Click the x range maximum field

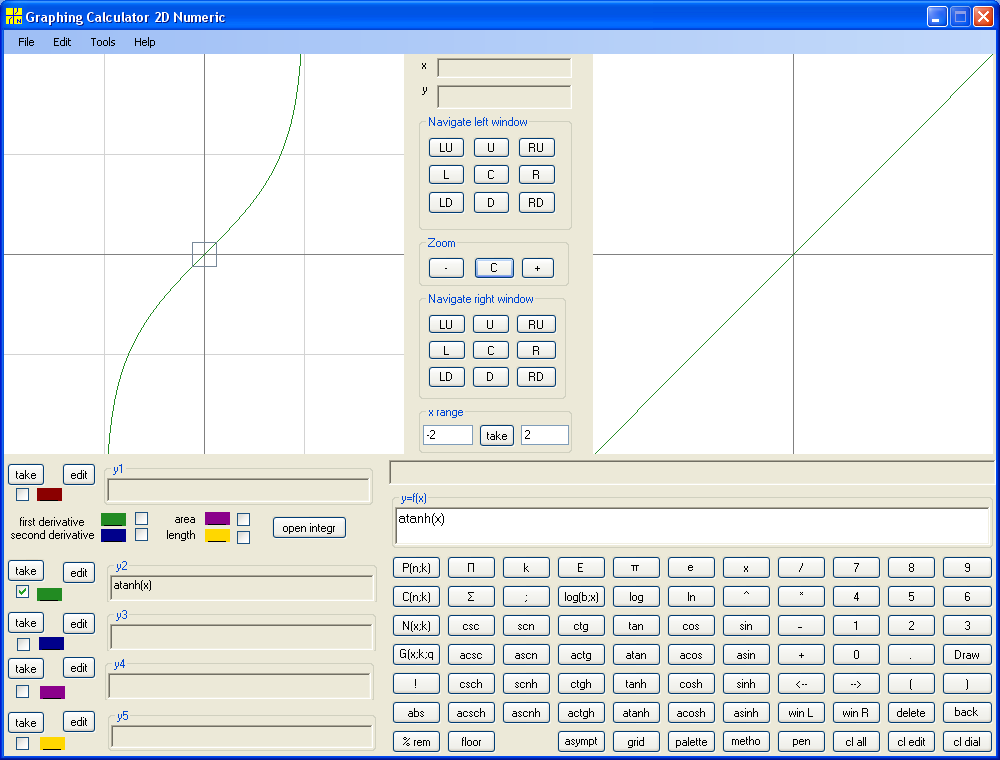[x=545, y=435]
